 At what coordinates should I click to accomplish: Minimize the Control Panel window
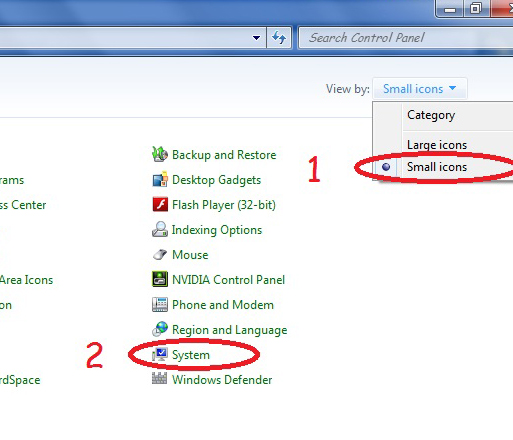[x=450, y=9]
